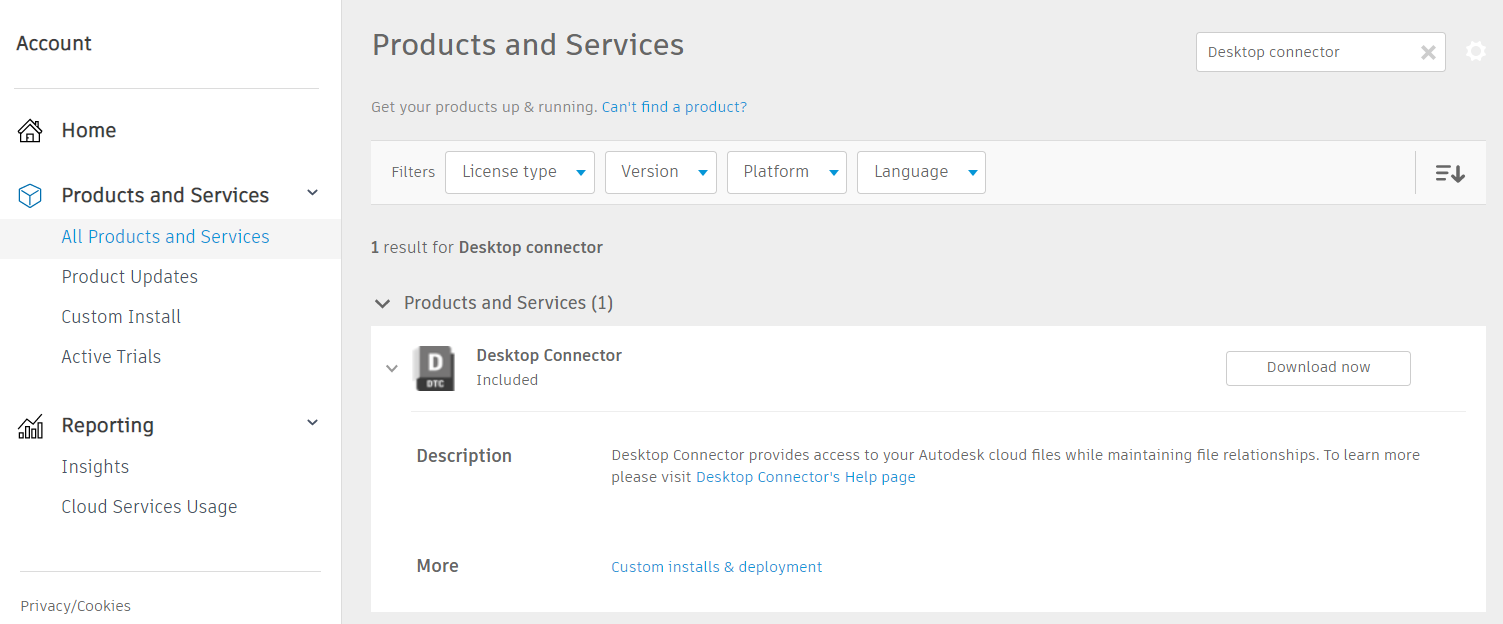Click the Home house icon

click(30, 130)
